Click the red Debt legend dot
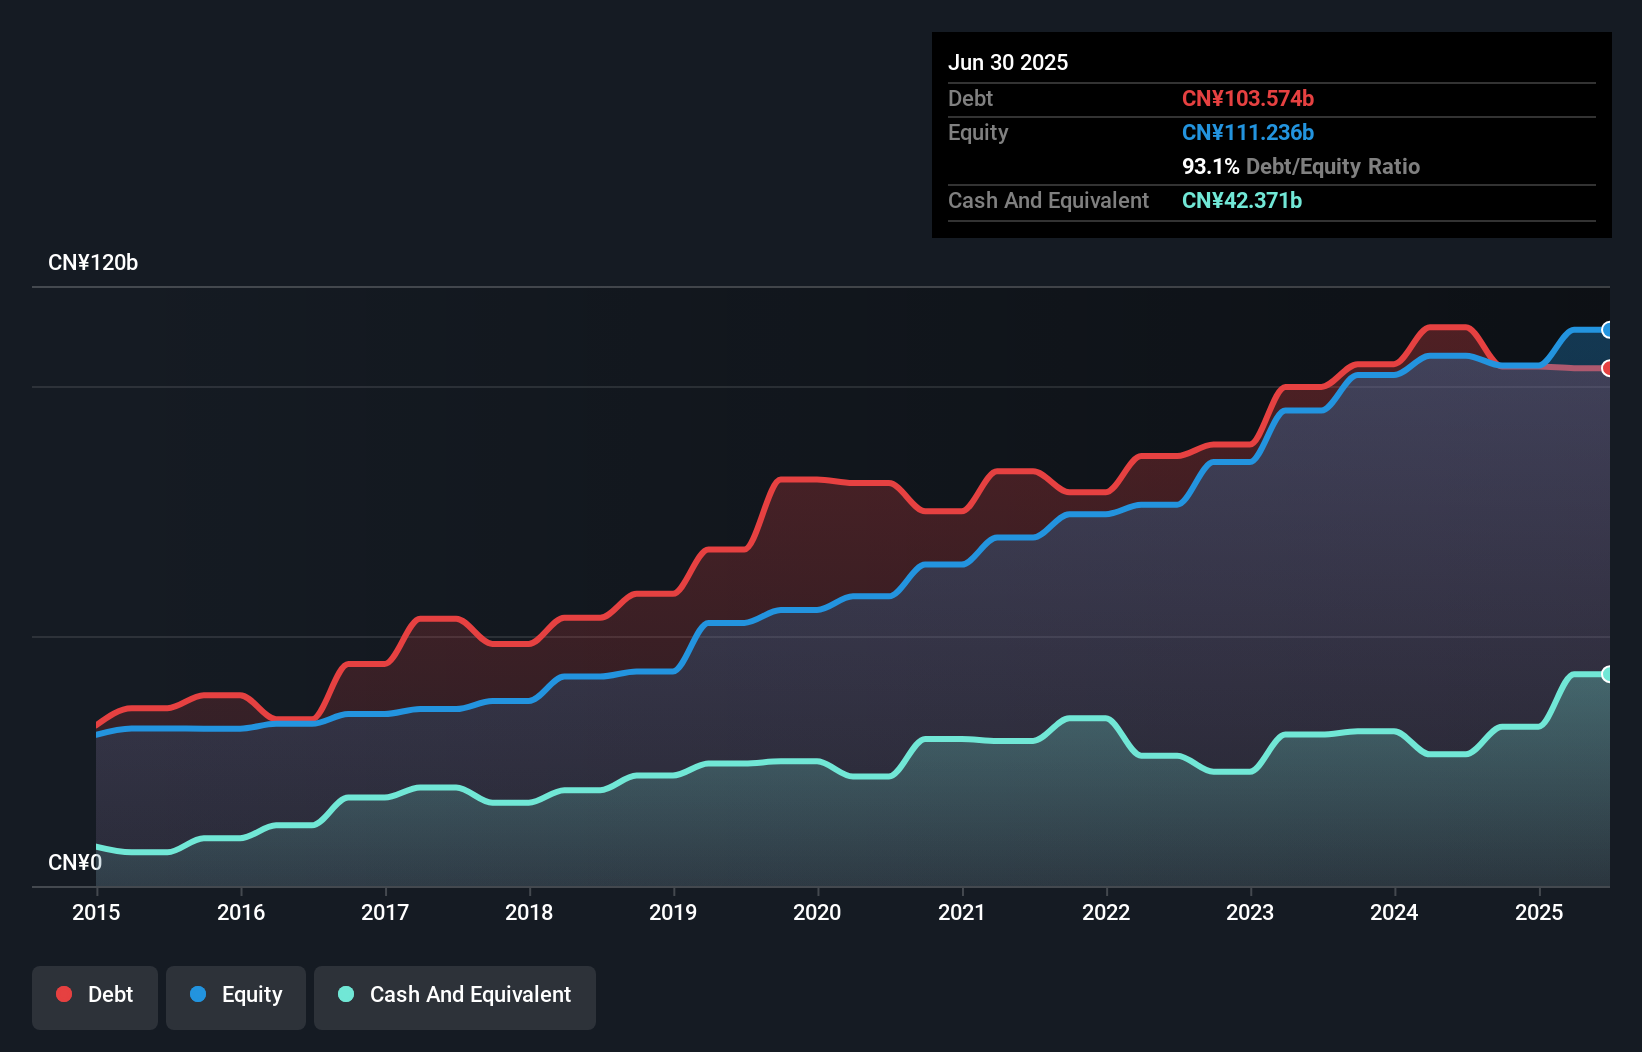 (64, 994)
